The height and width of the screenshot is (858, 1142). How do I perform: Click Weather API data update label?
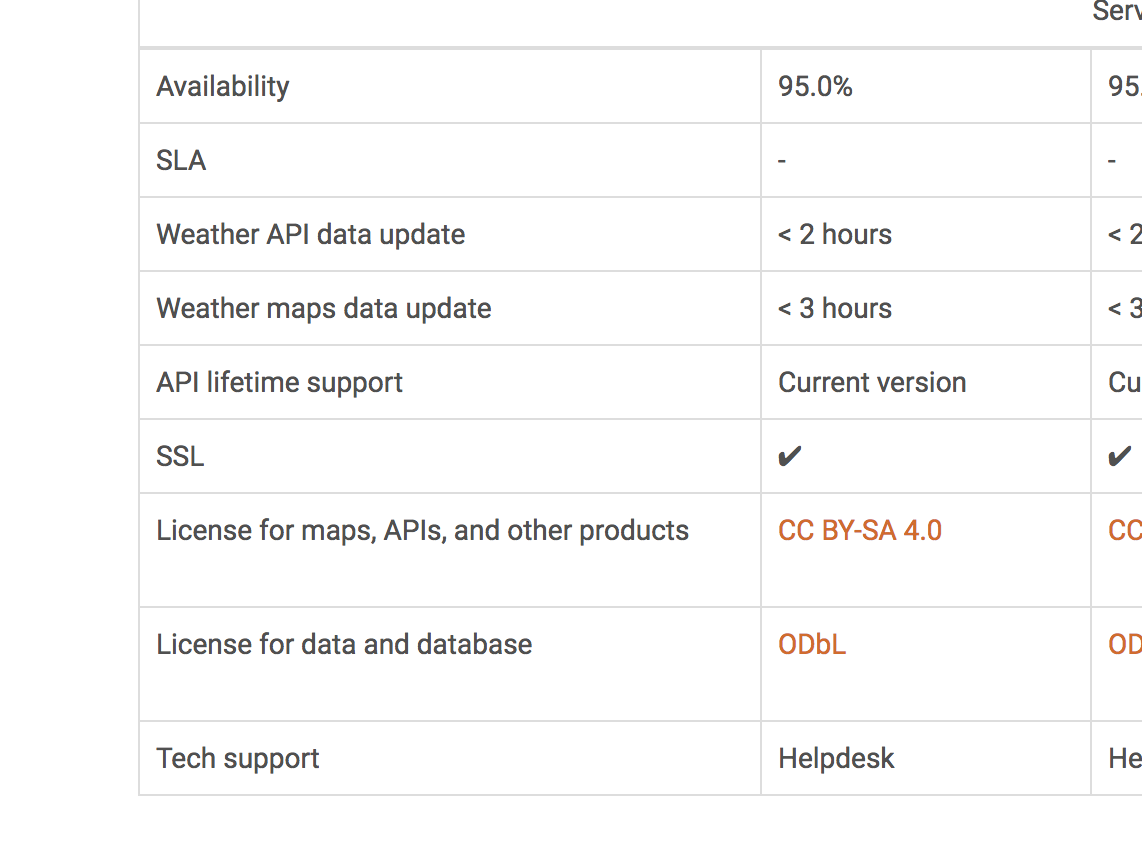coord(311,235)
